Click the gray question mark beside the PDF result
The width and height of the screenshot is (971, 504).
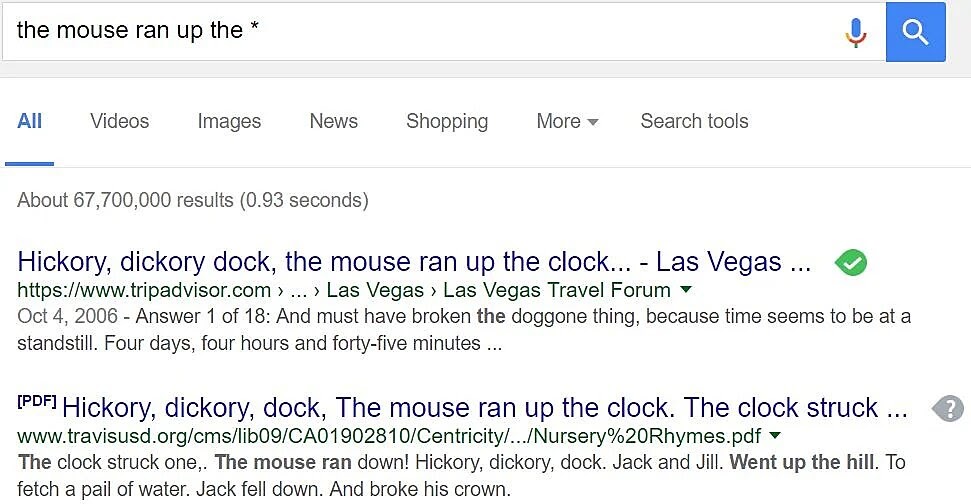click(948, 408)
